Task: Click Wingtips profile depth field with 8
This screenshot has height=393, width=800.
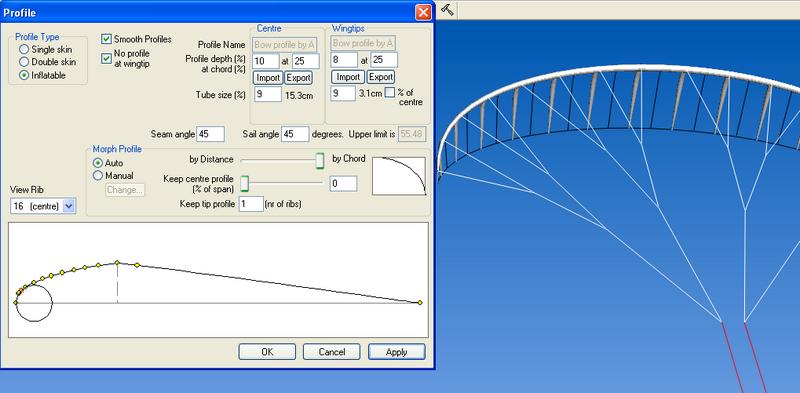Action: point(344,60)
